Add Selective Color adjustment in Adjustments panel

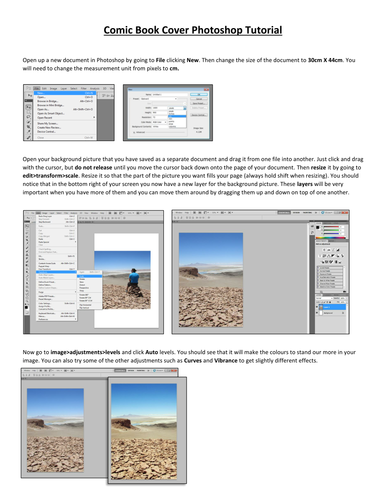(340, 262)
